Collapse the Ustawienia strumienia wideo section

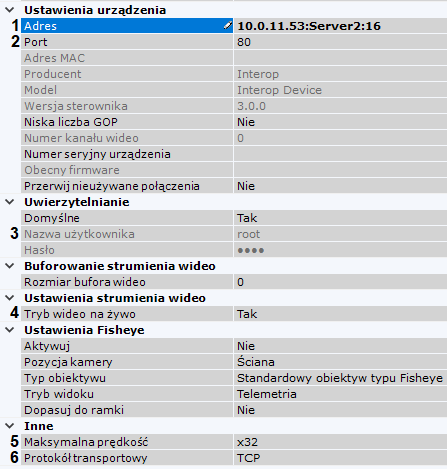[10, 298]
